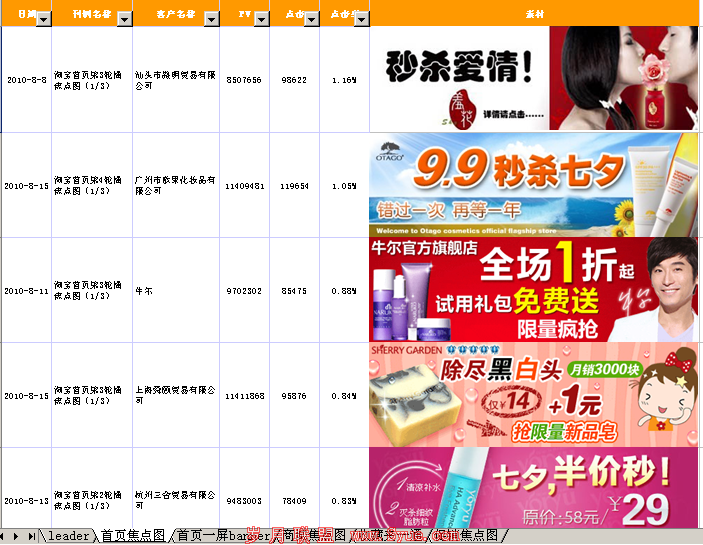Viewport: 703px width, 545px height.
Task: Select 刊例名称 cell in the 牛尔 row
Action: tap(92, 291)
